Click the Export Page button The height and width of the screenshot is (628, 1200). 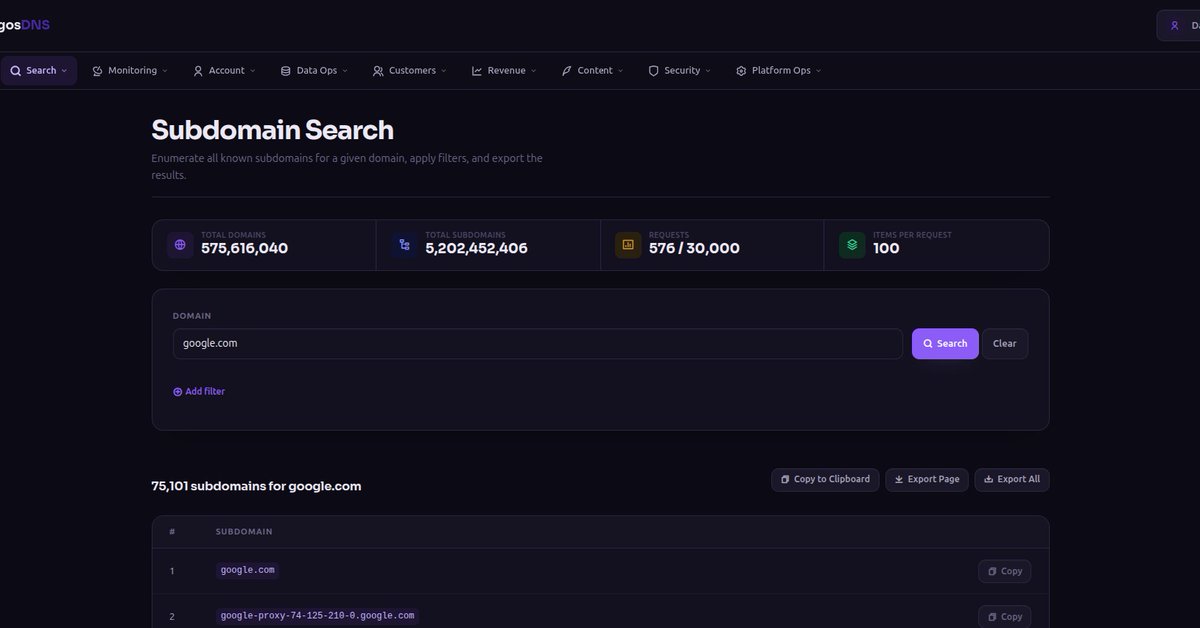(x=927, y=480)
